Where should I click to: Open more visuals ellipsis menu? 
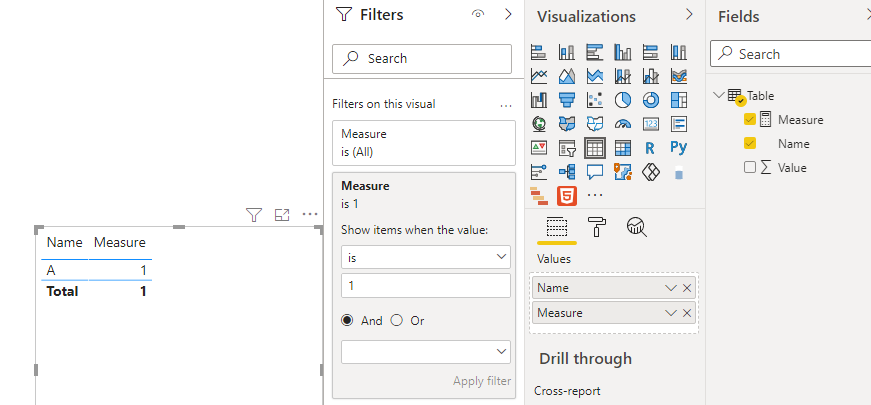[x=595, y=196]
